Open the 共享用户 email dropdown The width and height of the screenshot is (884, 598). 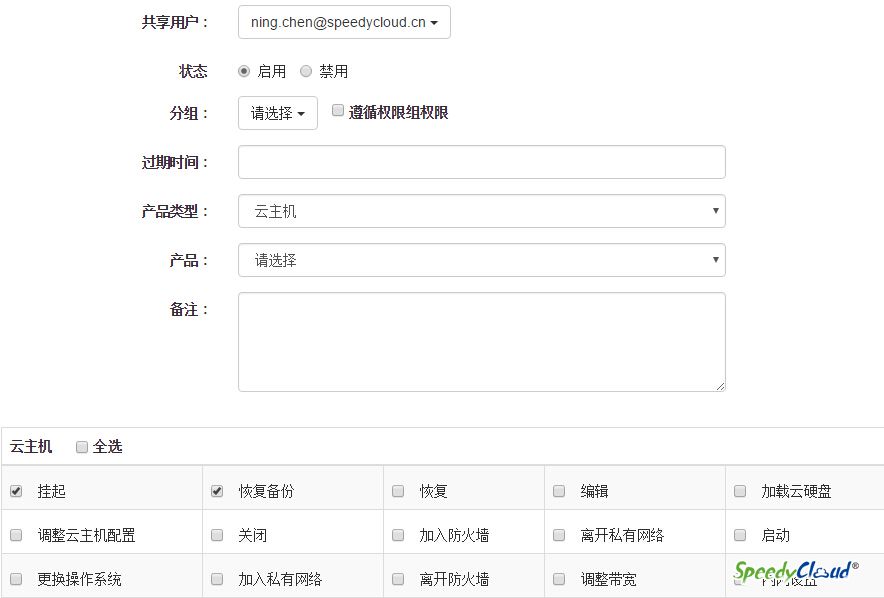tap(344, 22)
